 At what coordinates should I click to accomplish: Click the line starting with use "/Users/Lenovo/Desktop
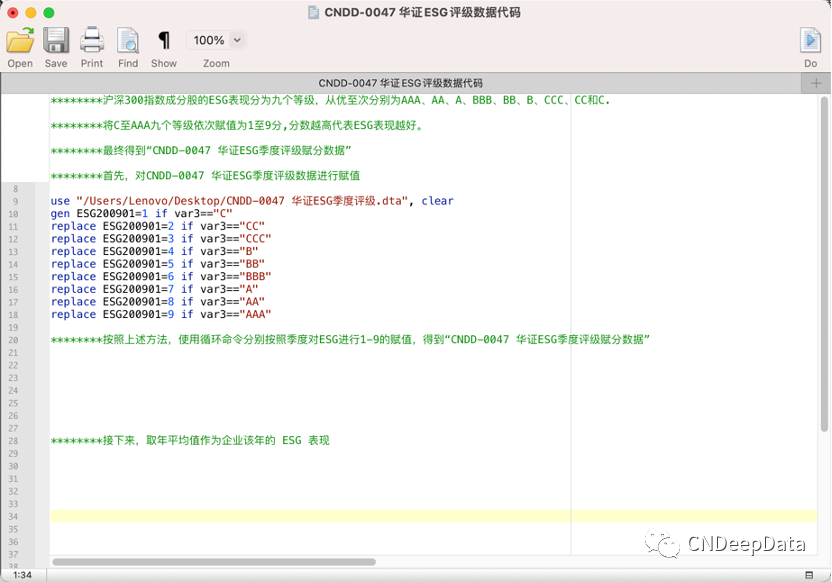click(252, 201)
